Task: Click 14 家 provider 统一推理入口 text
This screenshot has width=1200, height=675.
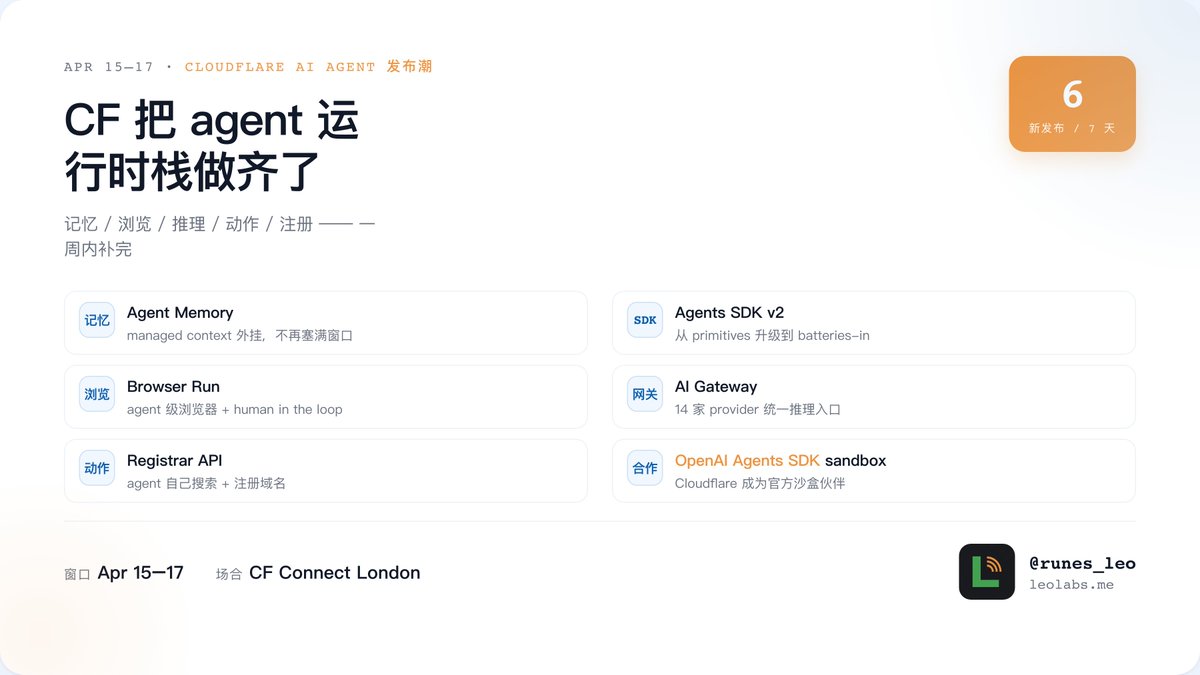Action: pos(758,410)
